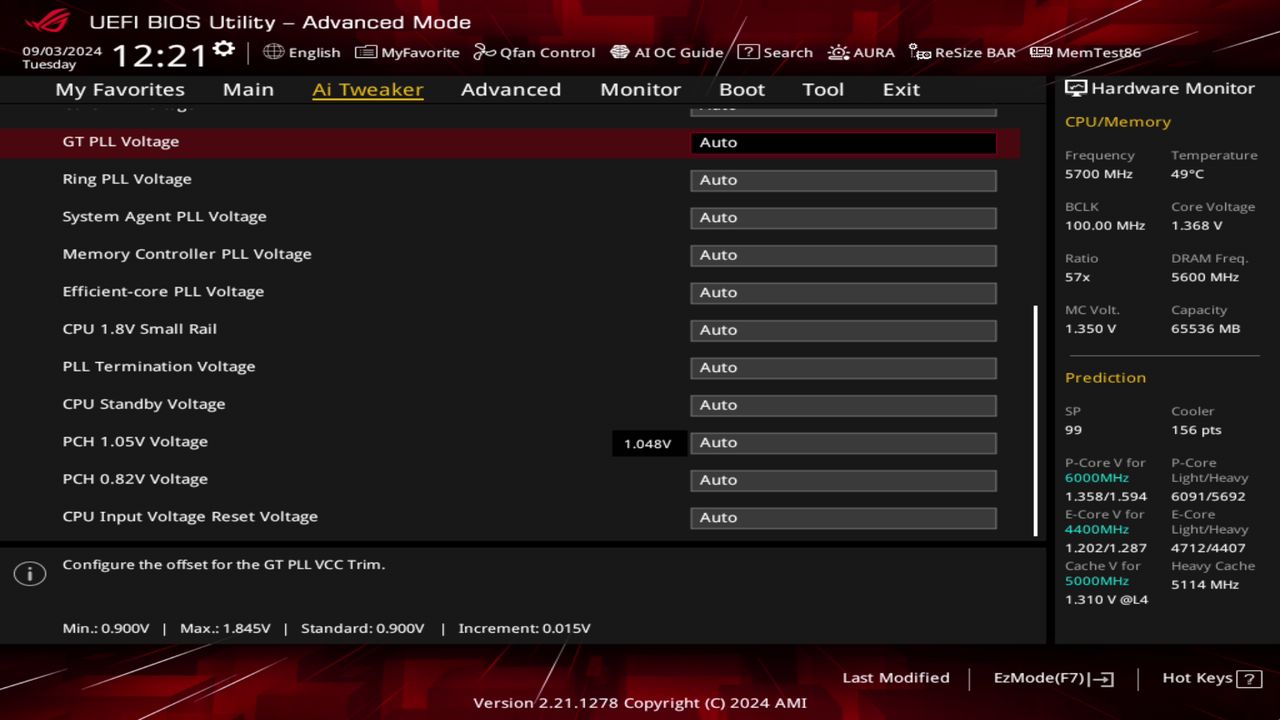Image resolution: width=1280 pixels, height=720 pixels.
Task: Select Efficient-core PLL Voltage label
Action: (x=163, y=292)
